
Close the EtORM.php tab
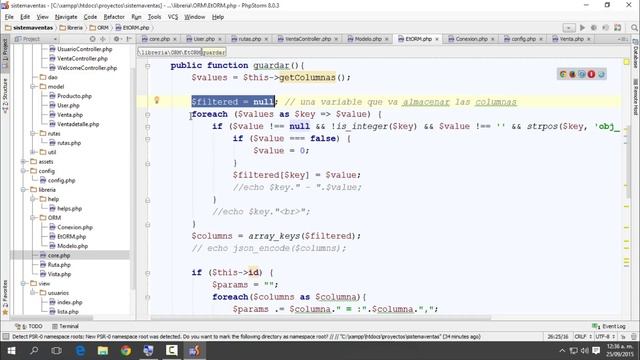[437, 39]
